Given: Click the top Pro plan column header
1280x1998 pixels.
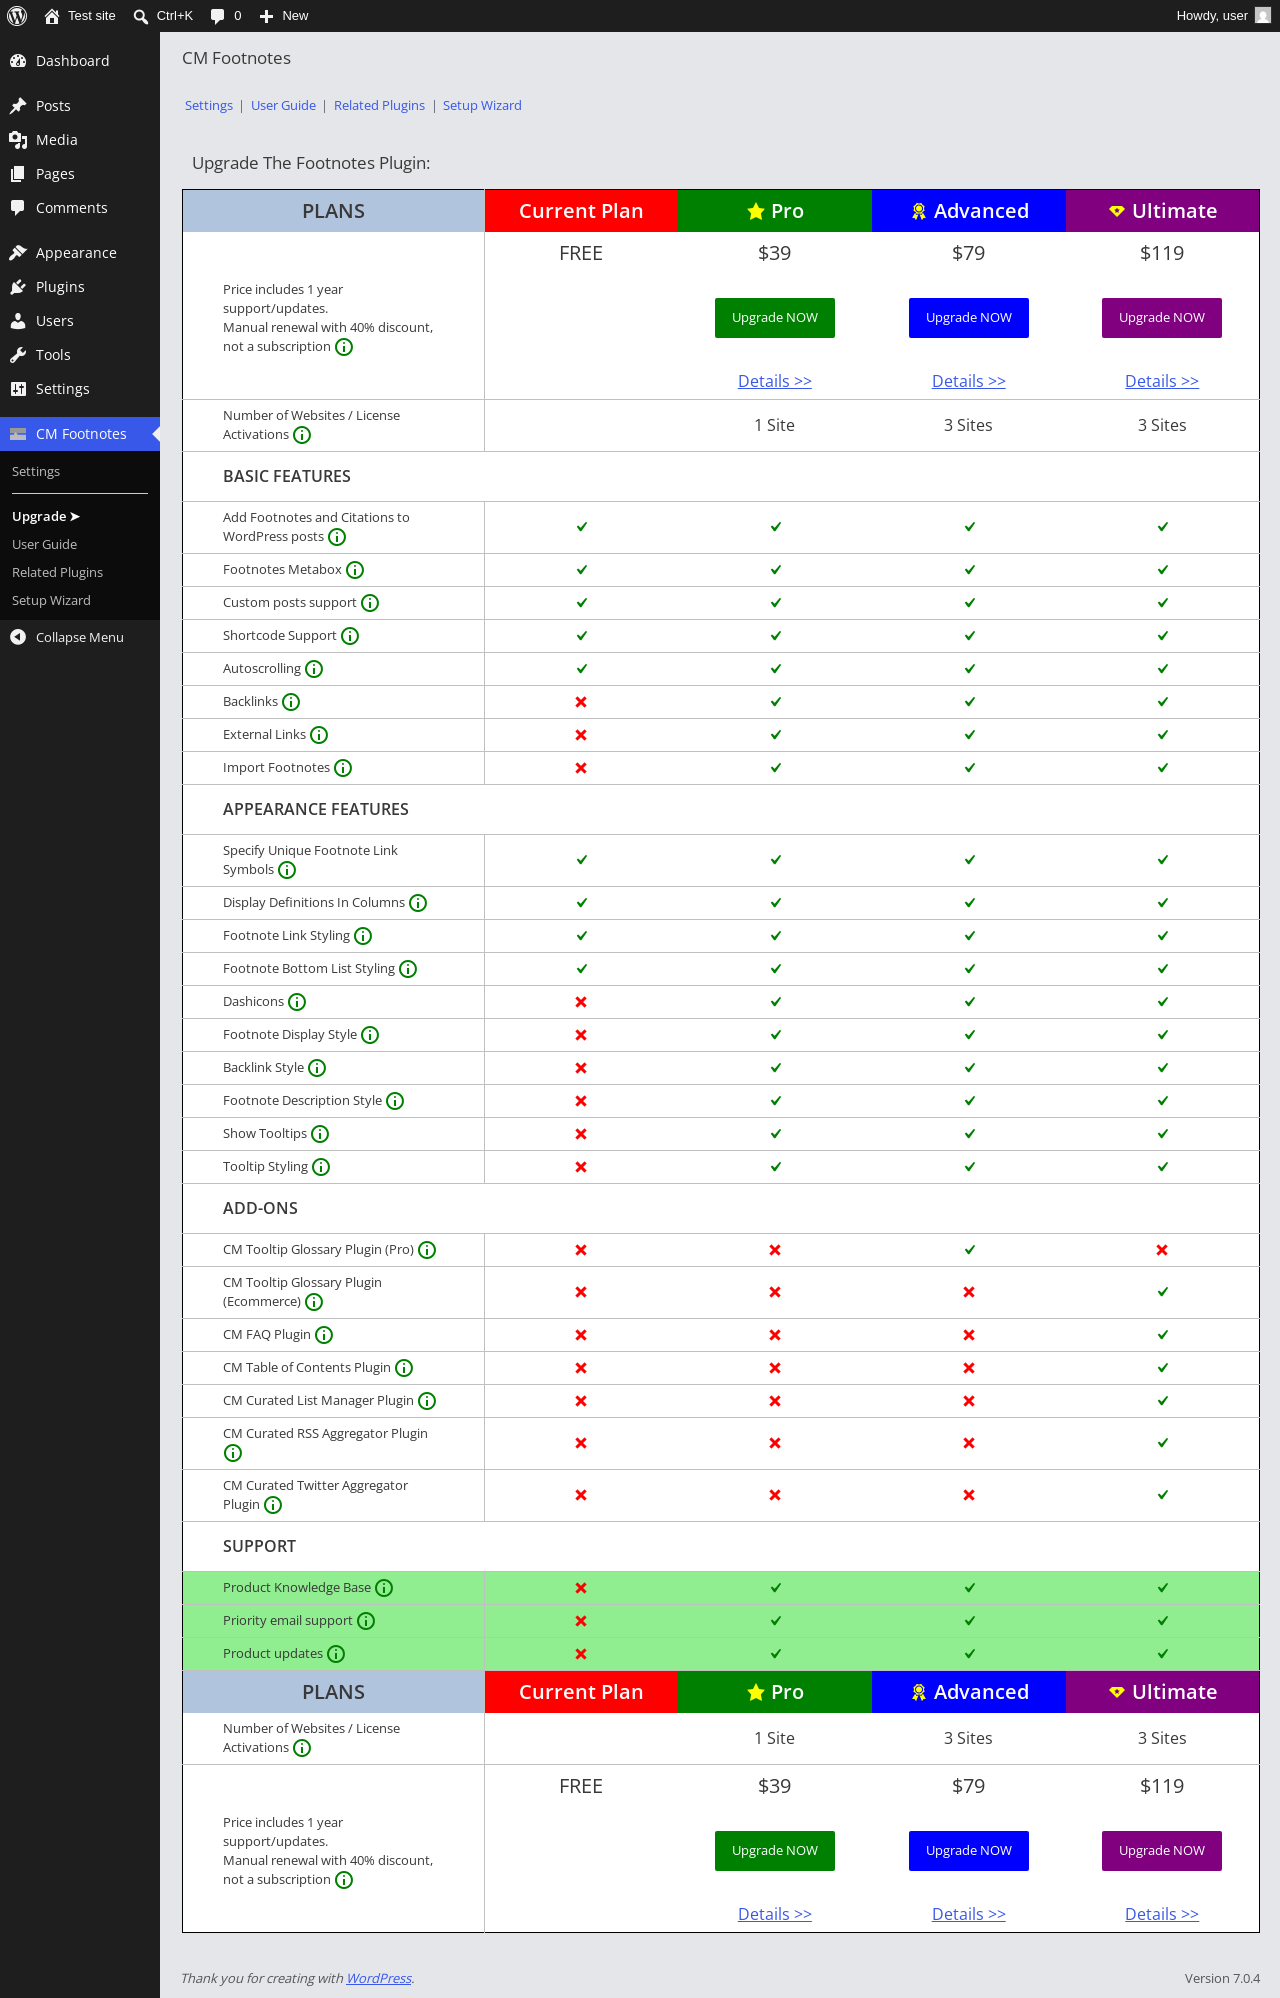Looking at the screenshot, I should tap(775, 211).
